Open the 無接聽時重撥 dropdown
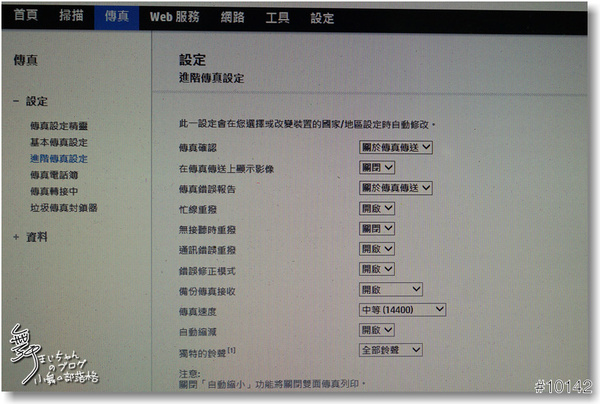The width and height of the screenshot is (600, 404). tap(377, 229)
